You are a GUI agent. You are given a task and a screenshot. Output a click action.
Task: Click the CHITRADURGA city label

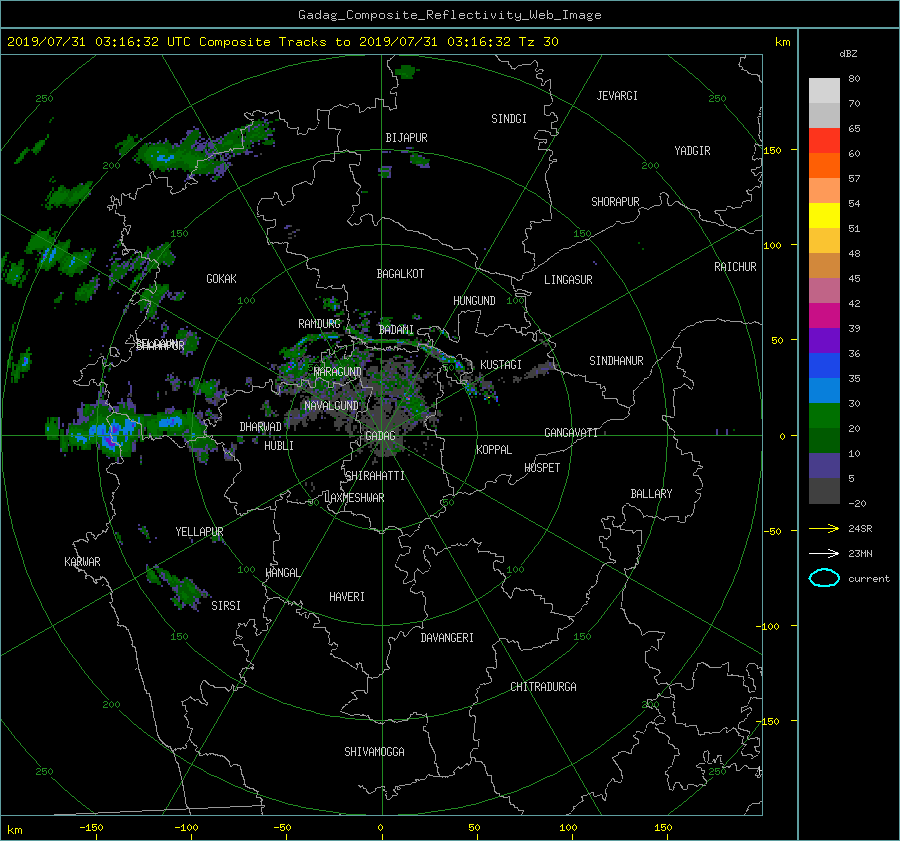coord(543,687)
